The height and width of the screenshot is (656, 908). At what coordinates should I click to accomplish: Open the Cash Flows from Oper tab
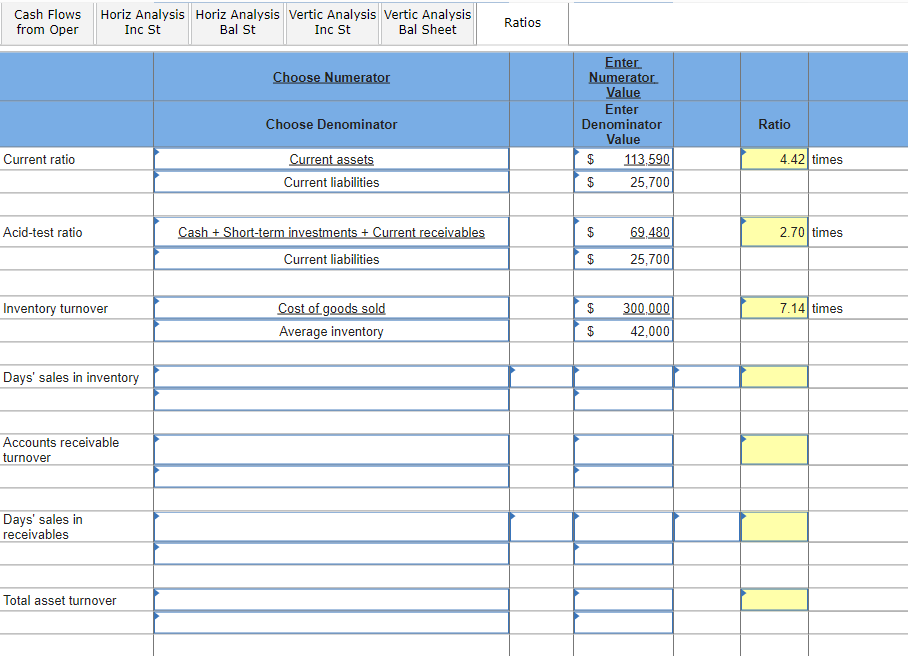coord(47,23)
